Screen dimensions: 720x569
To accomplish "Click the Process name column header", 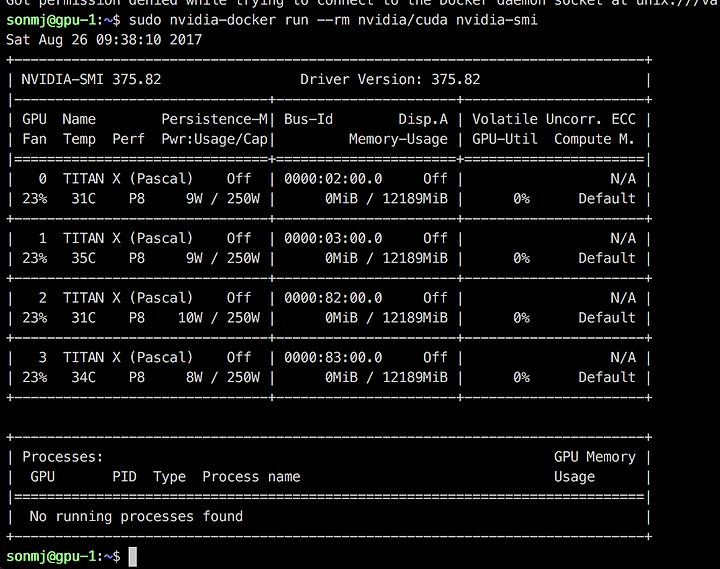I will 251,477.
